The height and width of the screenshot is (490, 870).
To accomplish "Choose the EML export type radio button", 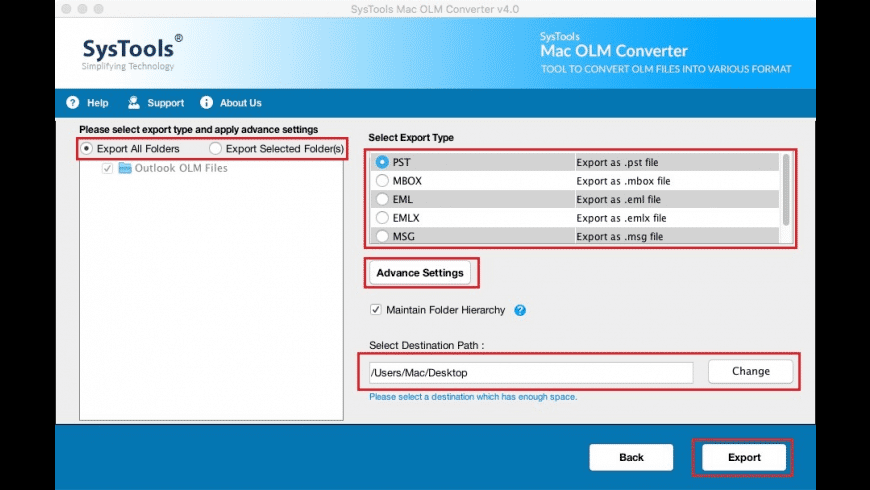I will [x=382, y=199].
